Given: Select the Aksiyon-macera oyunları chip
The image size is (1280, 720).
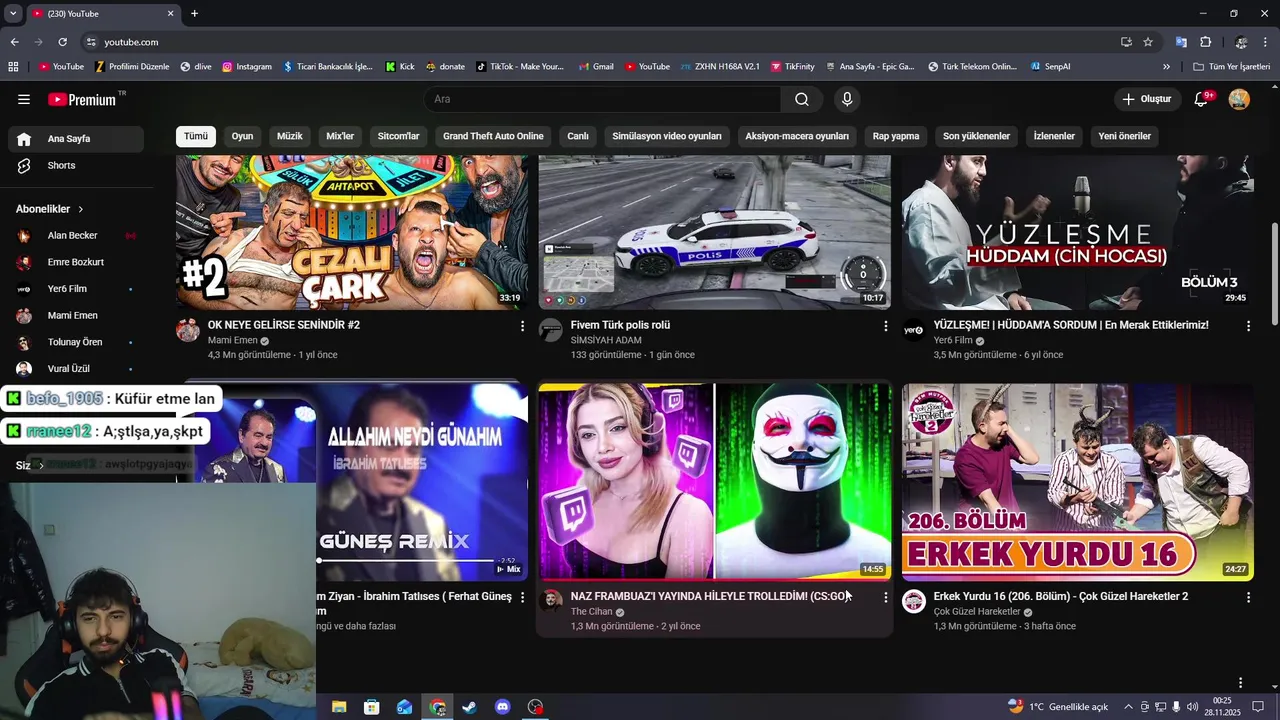Looking at the screenshot, I should point(797,136).
